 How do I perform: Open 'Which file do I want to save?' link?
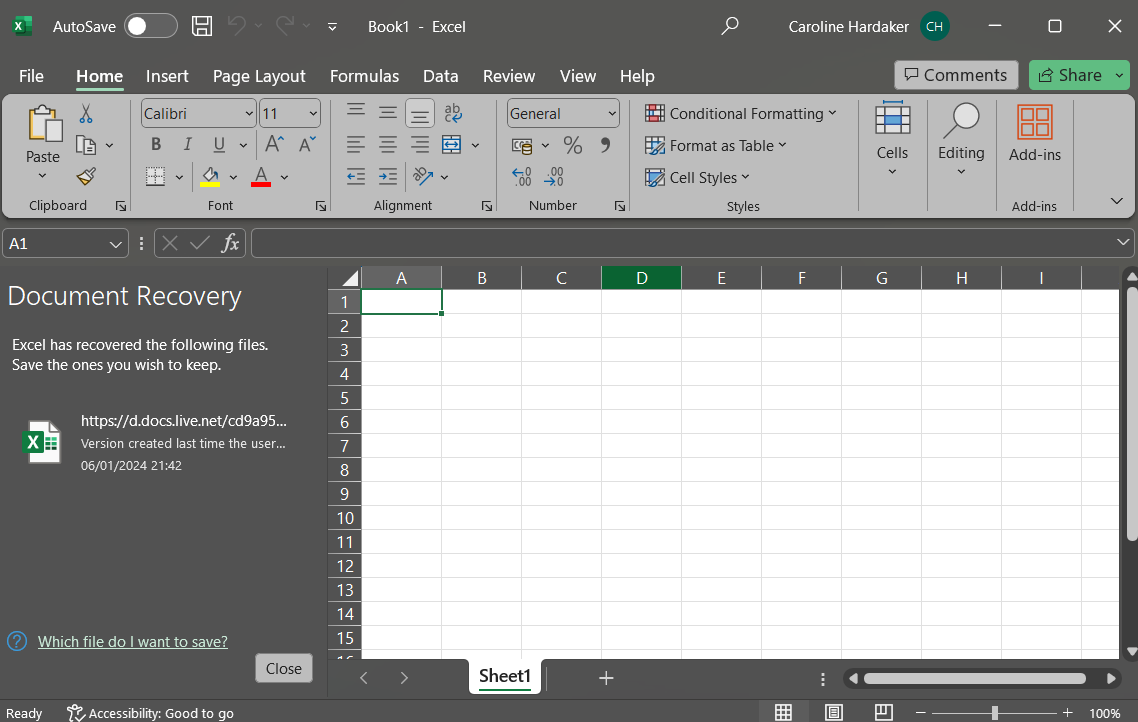133,642
